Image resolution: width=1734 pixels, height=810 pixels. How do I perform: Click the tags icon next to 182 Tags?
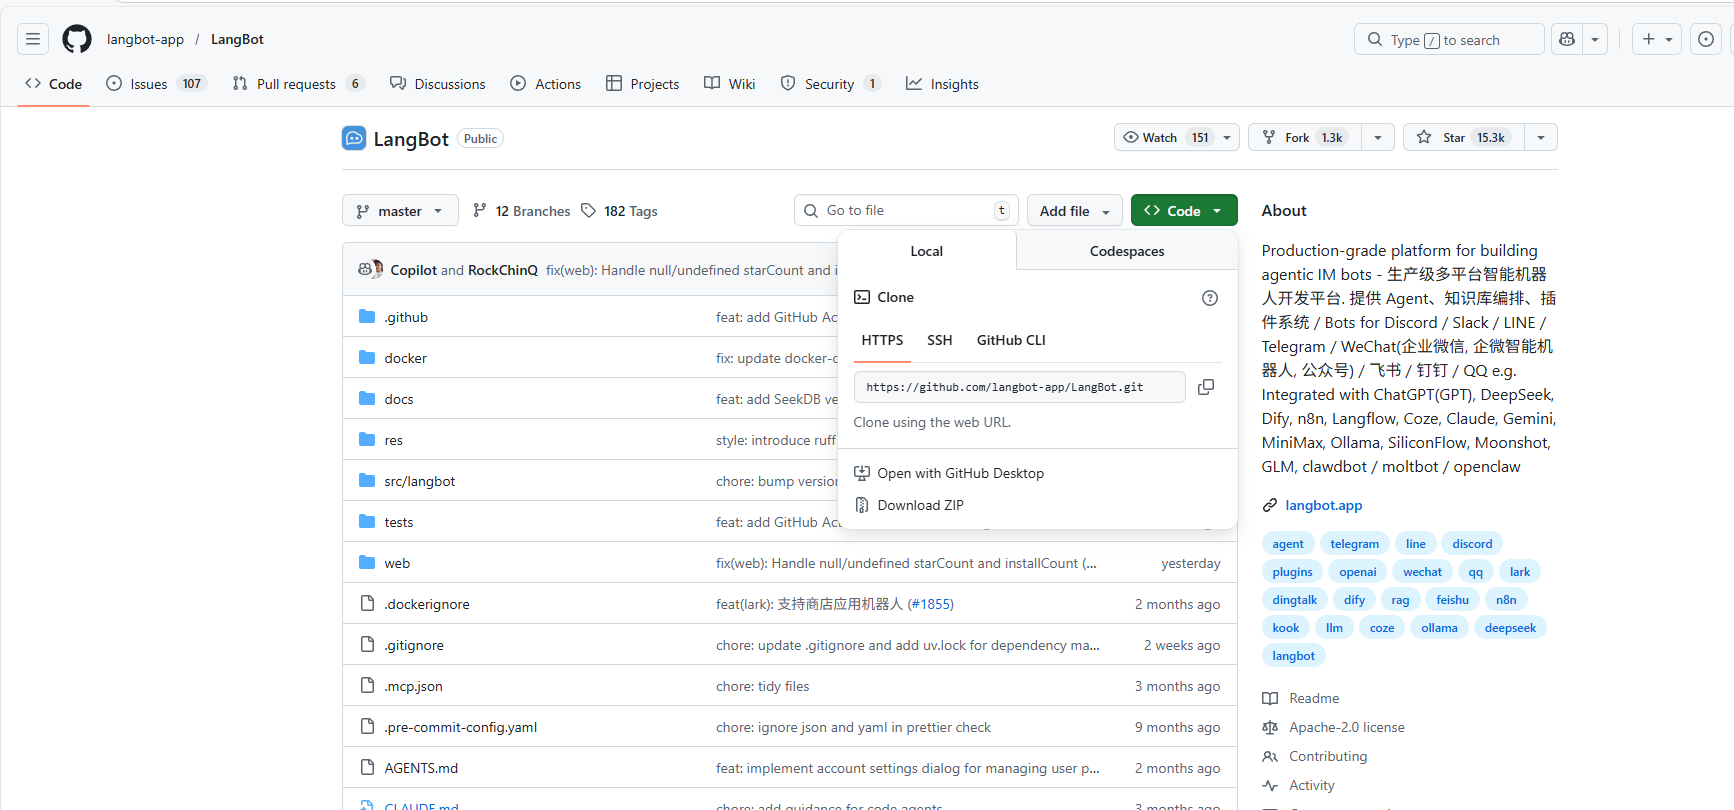pyautogui.click(x=589, y=210)
